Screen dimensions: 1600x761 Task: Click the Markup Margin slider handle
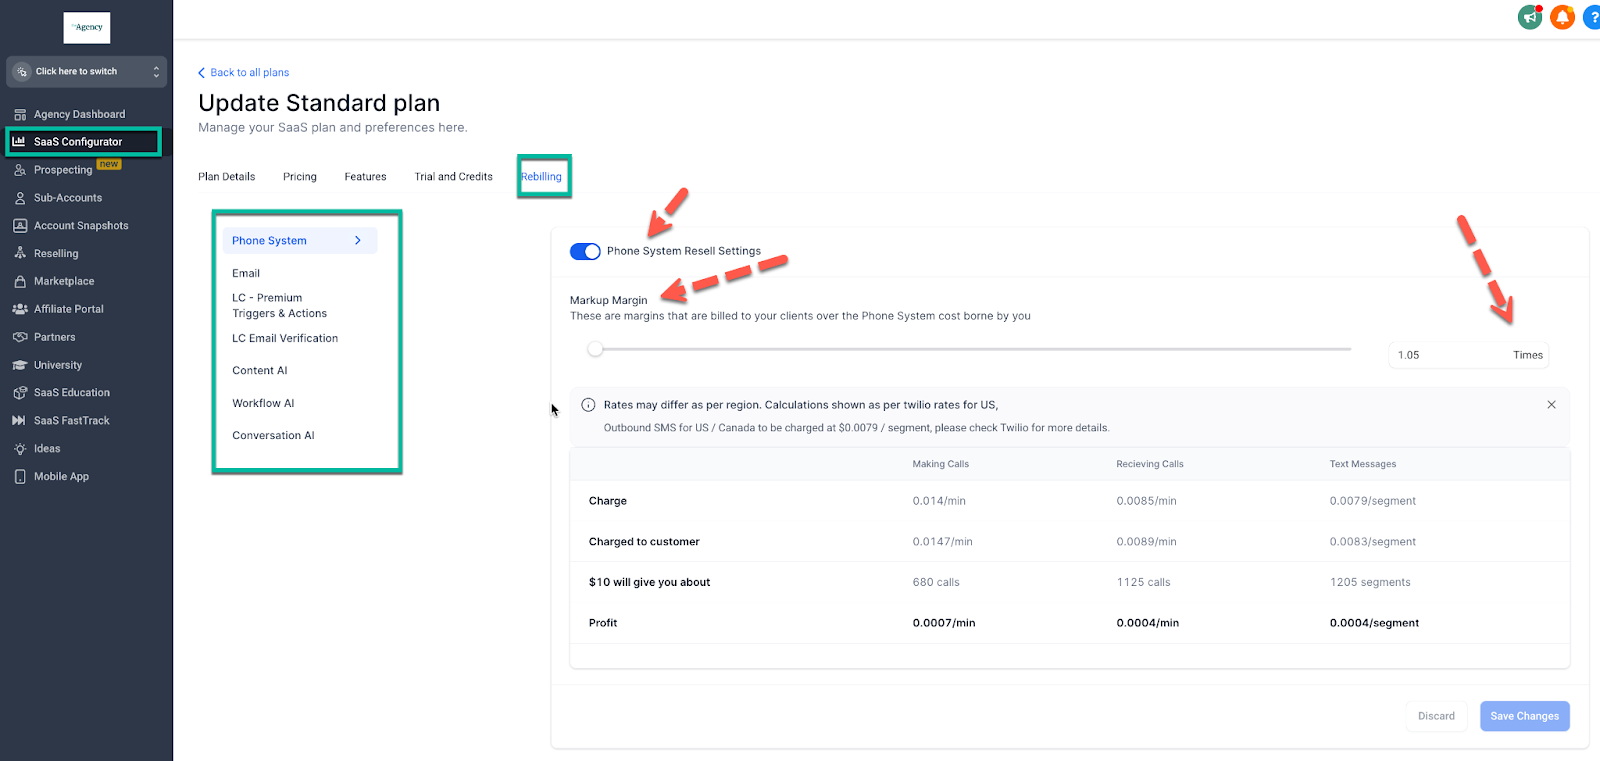596,349
